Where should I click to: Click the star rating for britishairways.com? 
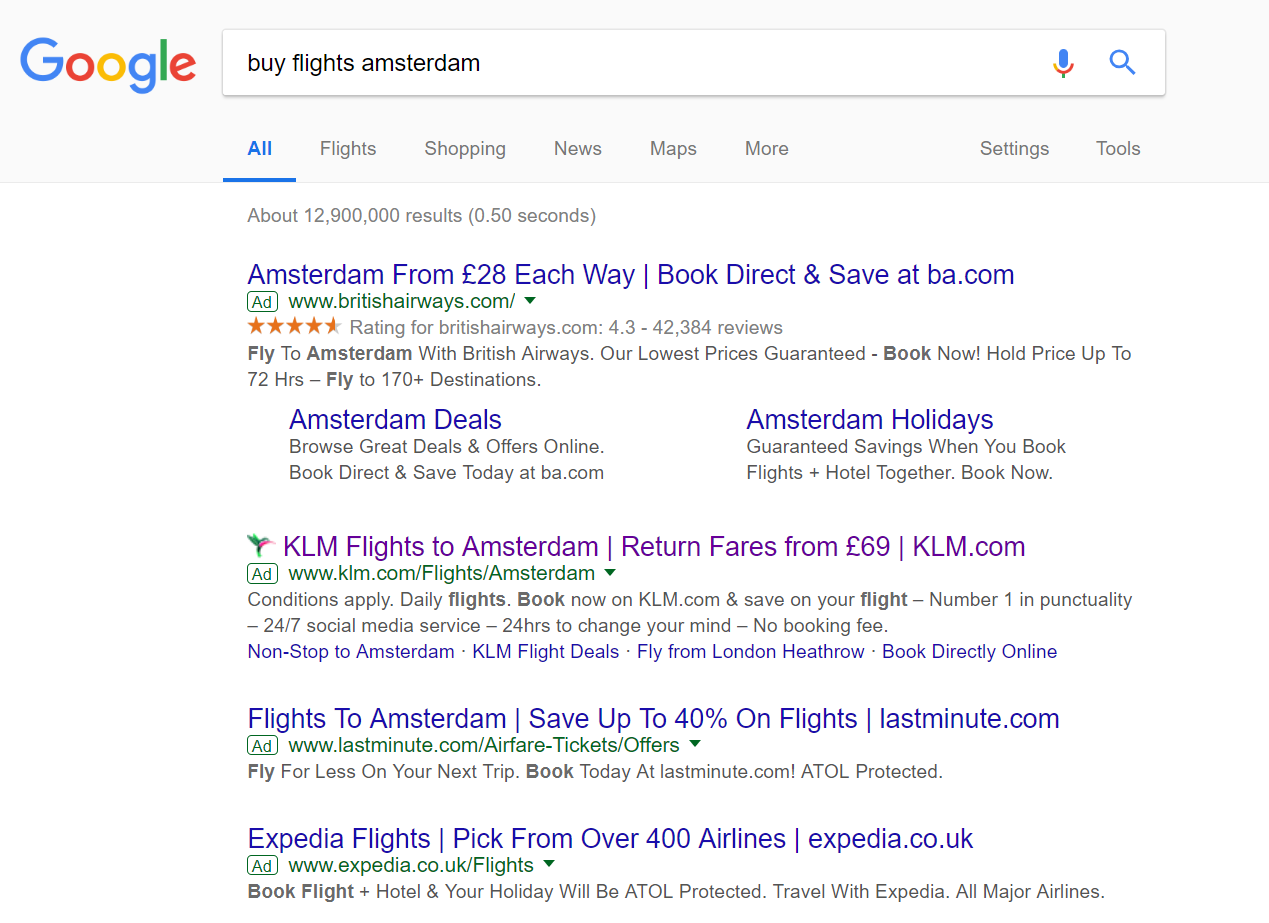294,326
